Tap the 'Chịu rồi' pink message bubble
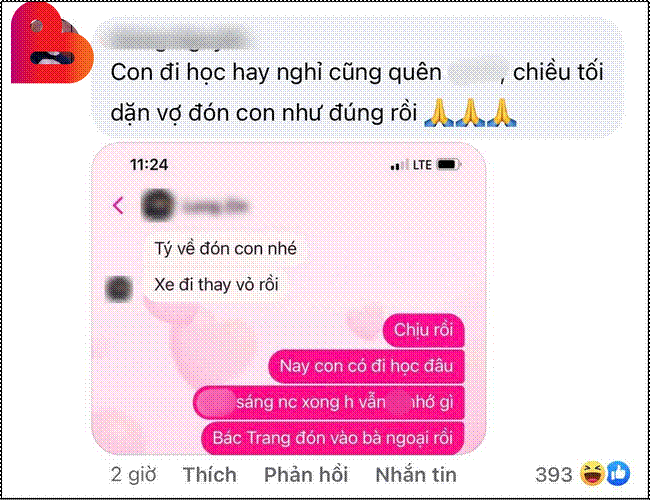Viewport: 650px width, 500px height. click(x=423, y=330)
